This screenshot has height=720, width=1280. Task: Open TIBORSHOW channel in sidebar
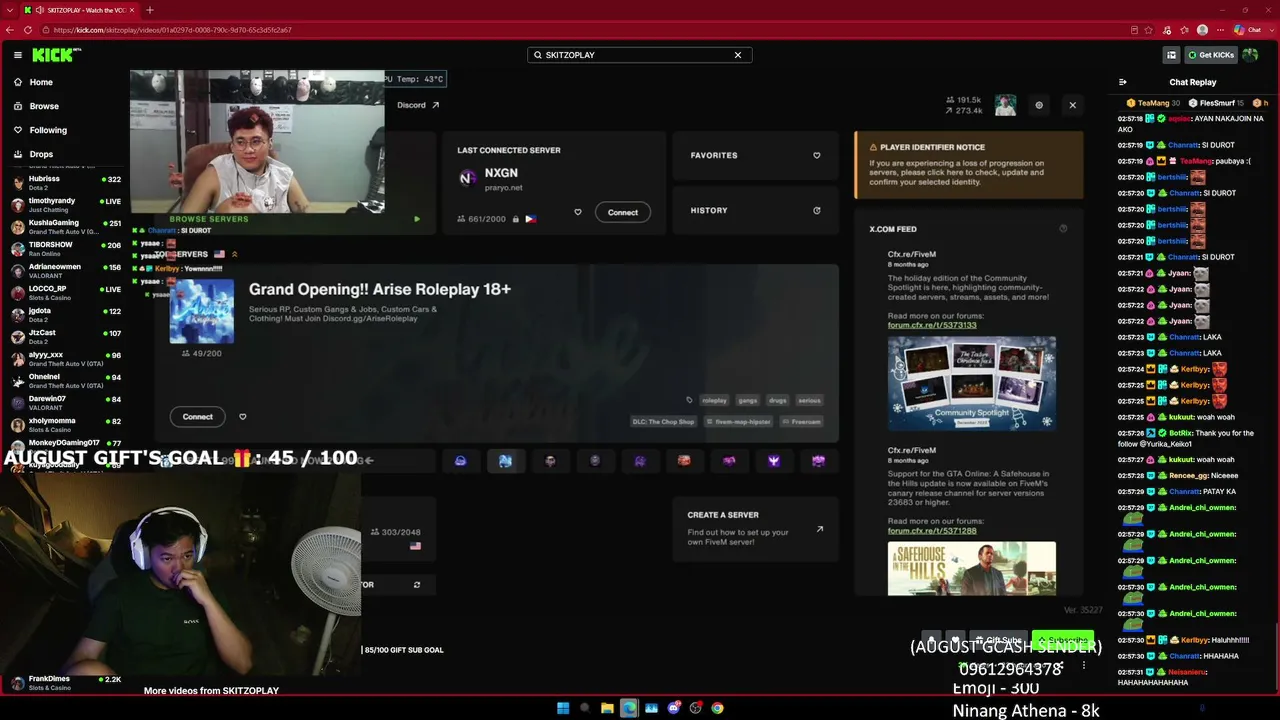click(66, 248)
